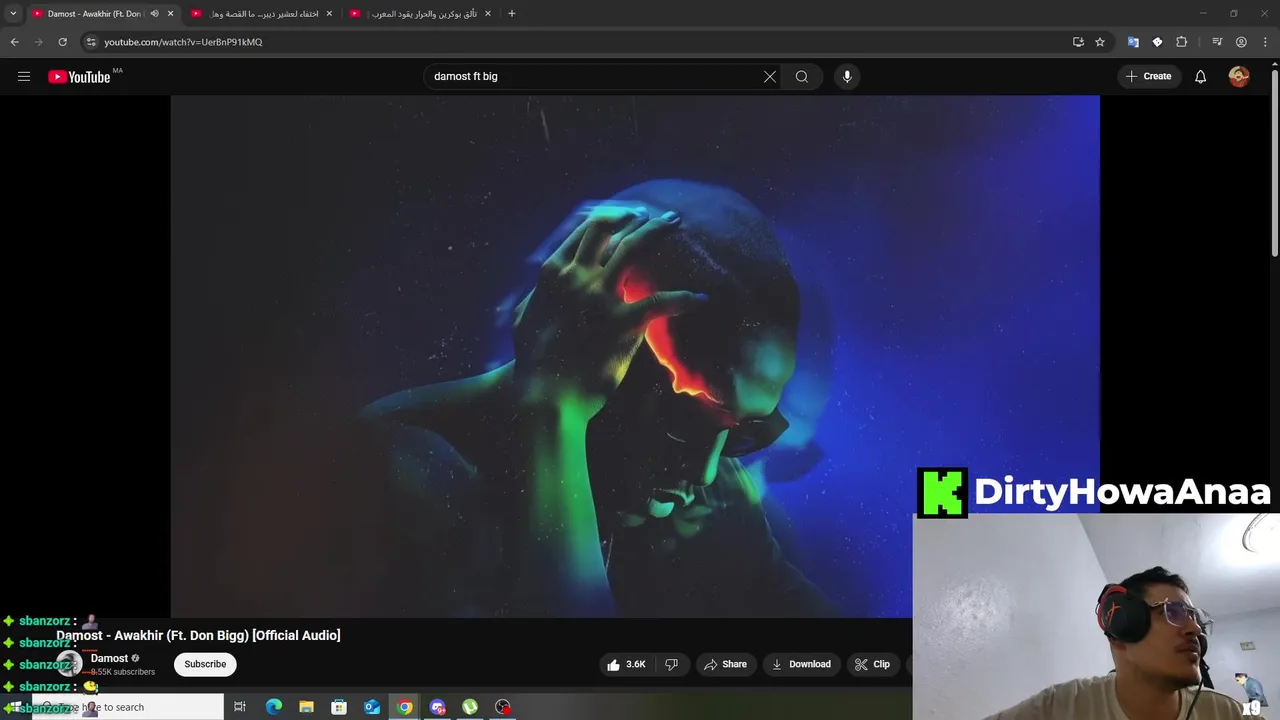
Task: Switch to the third YouTube tab
Action: point(423,14)
